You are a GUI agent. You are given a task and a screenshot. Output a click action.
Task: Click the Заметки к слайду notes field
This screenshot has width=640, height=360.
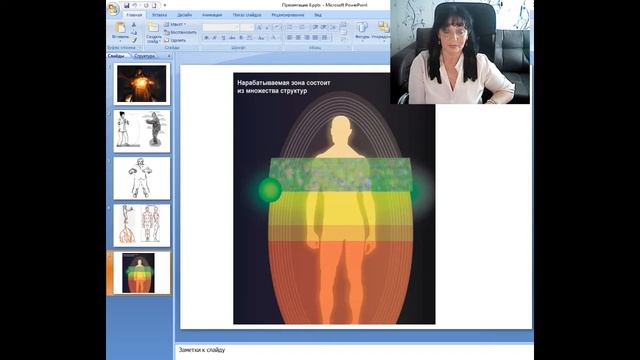[x=354, y=352]
